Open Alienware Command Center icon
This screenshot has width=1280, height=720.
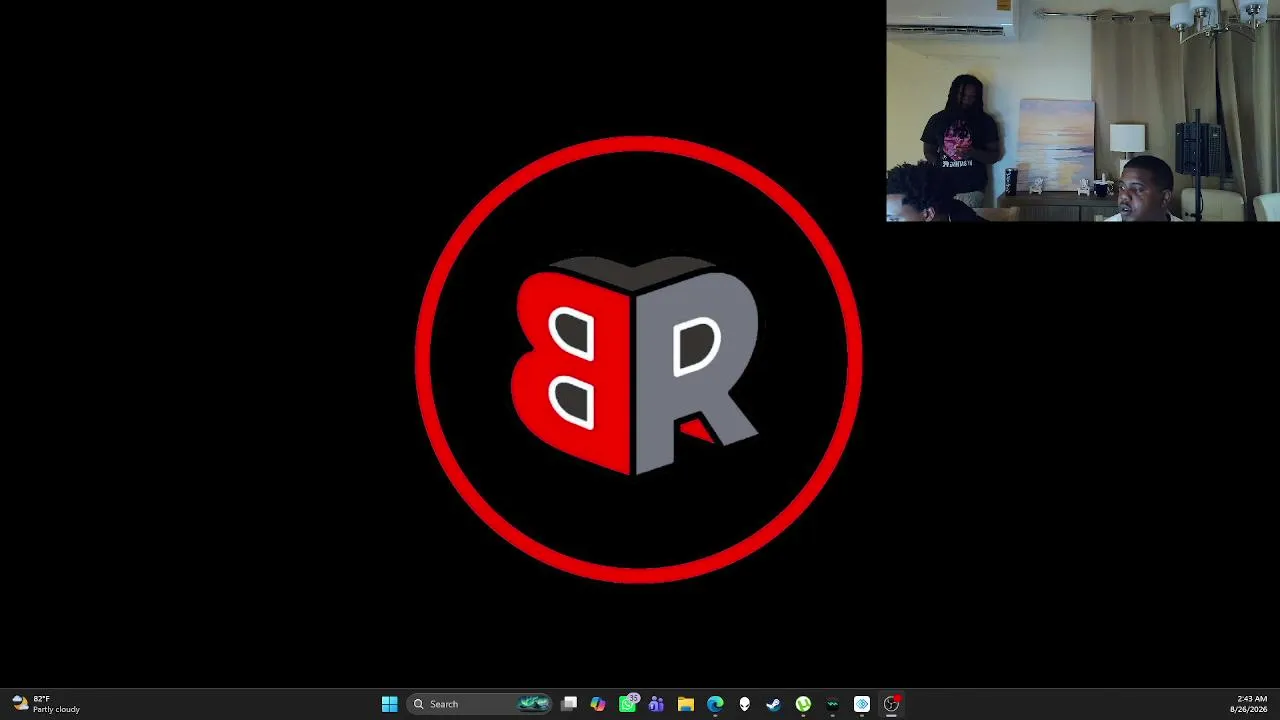744,704
